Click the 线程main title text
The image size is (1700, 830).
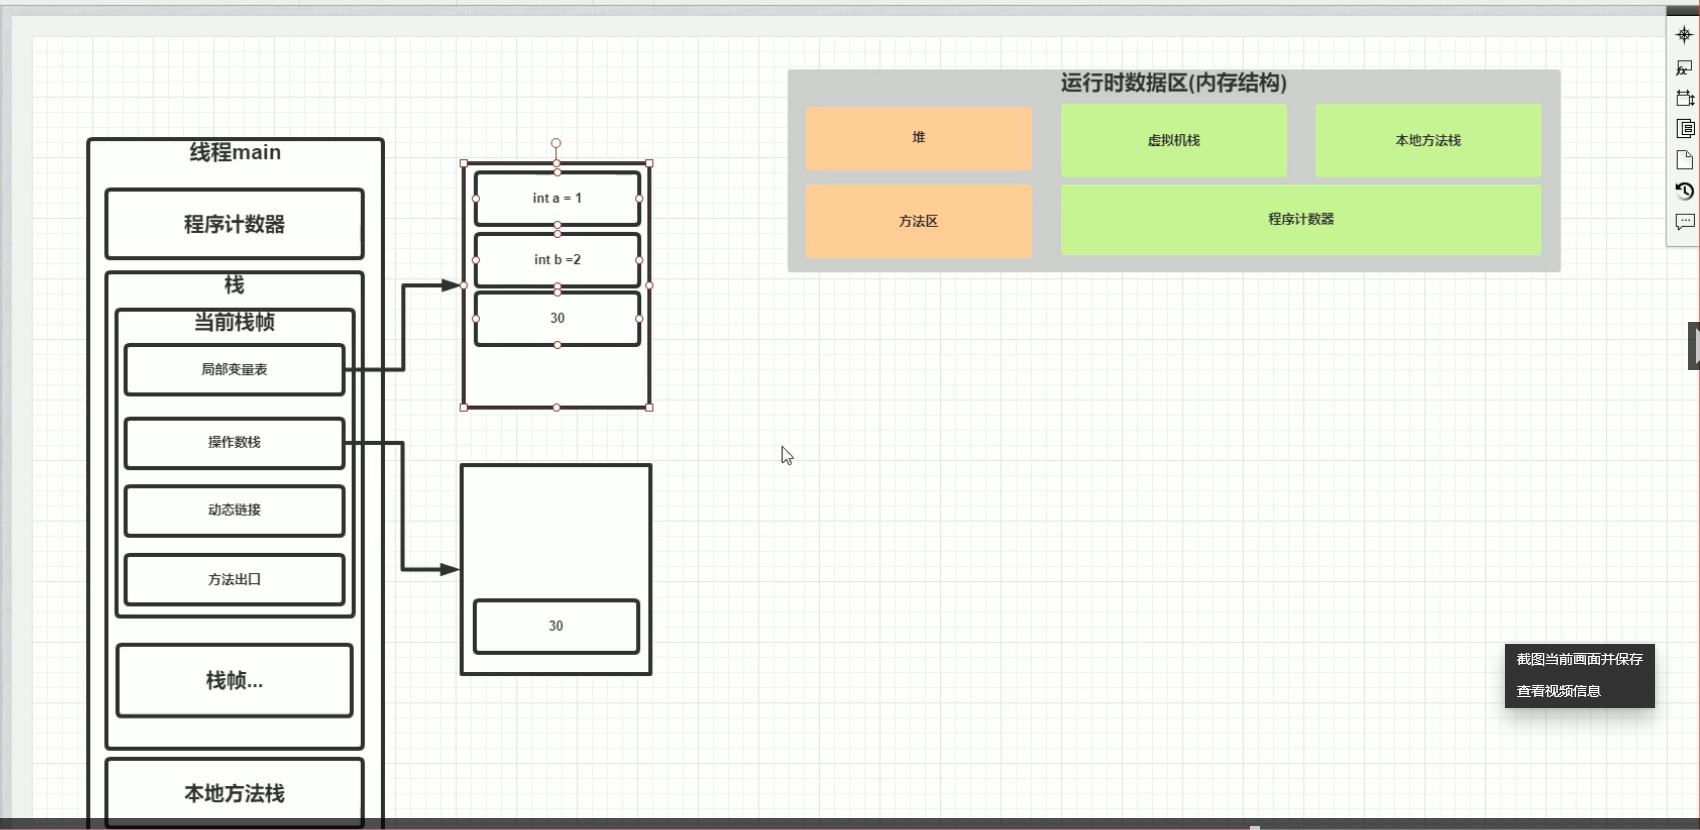235,152
